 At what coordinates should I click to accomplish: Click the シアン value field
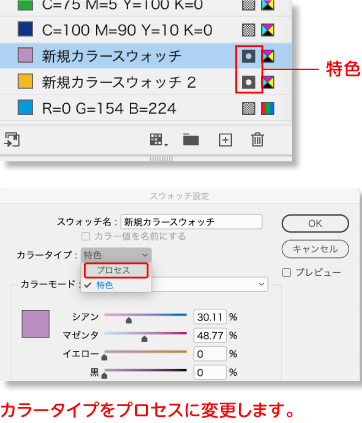click(x=210, y=317)
